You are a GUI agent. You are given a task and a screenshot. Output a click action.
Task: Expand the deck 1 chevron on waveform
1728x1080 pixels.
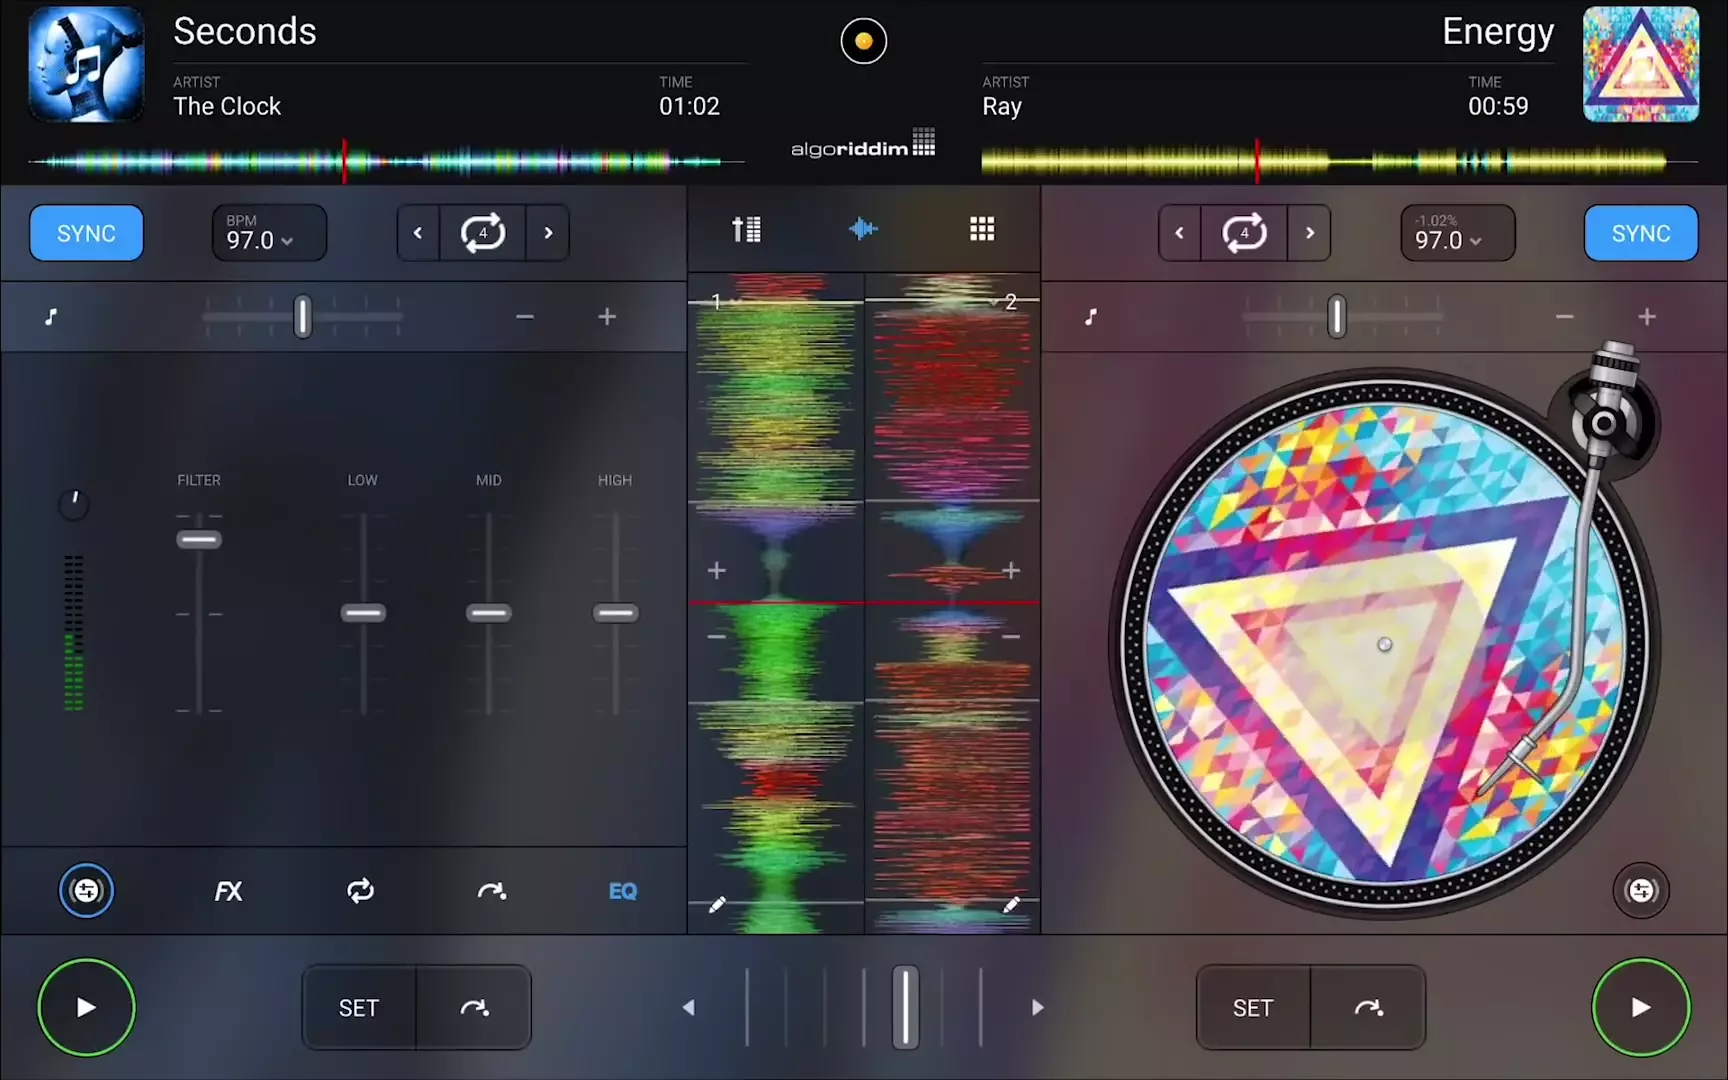(735, 302)
